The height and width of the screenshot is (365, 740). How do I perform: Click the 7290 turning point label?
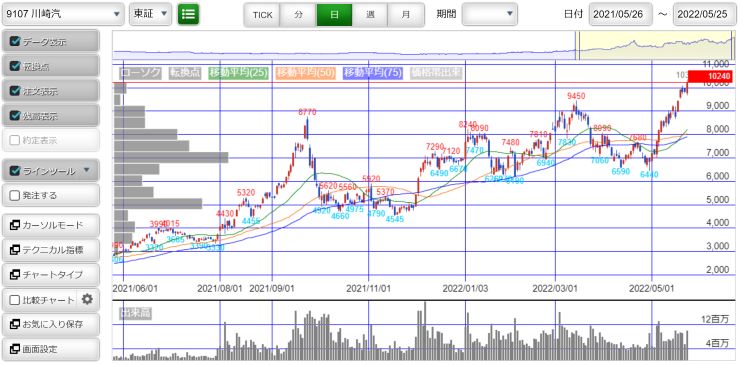coord(435,146)
